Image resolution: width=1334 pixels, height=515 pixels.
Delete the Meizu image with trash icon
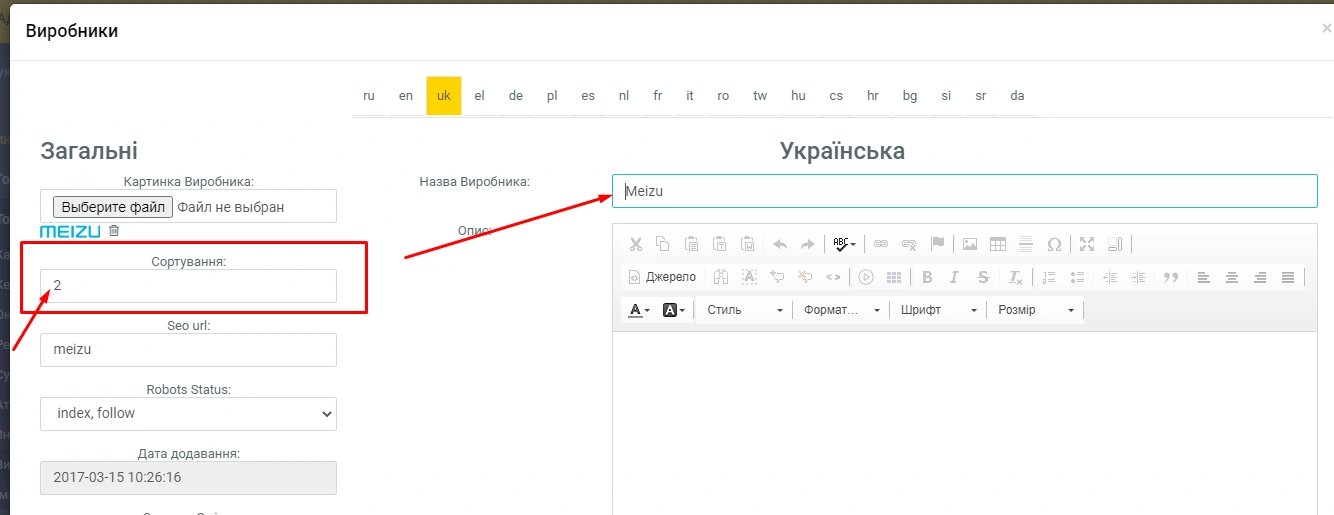click(114, 231)
